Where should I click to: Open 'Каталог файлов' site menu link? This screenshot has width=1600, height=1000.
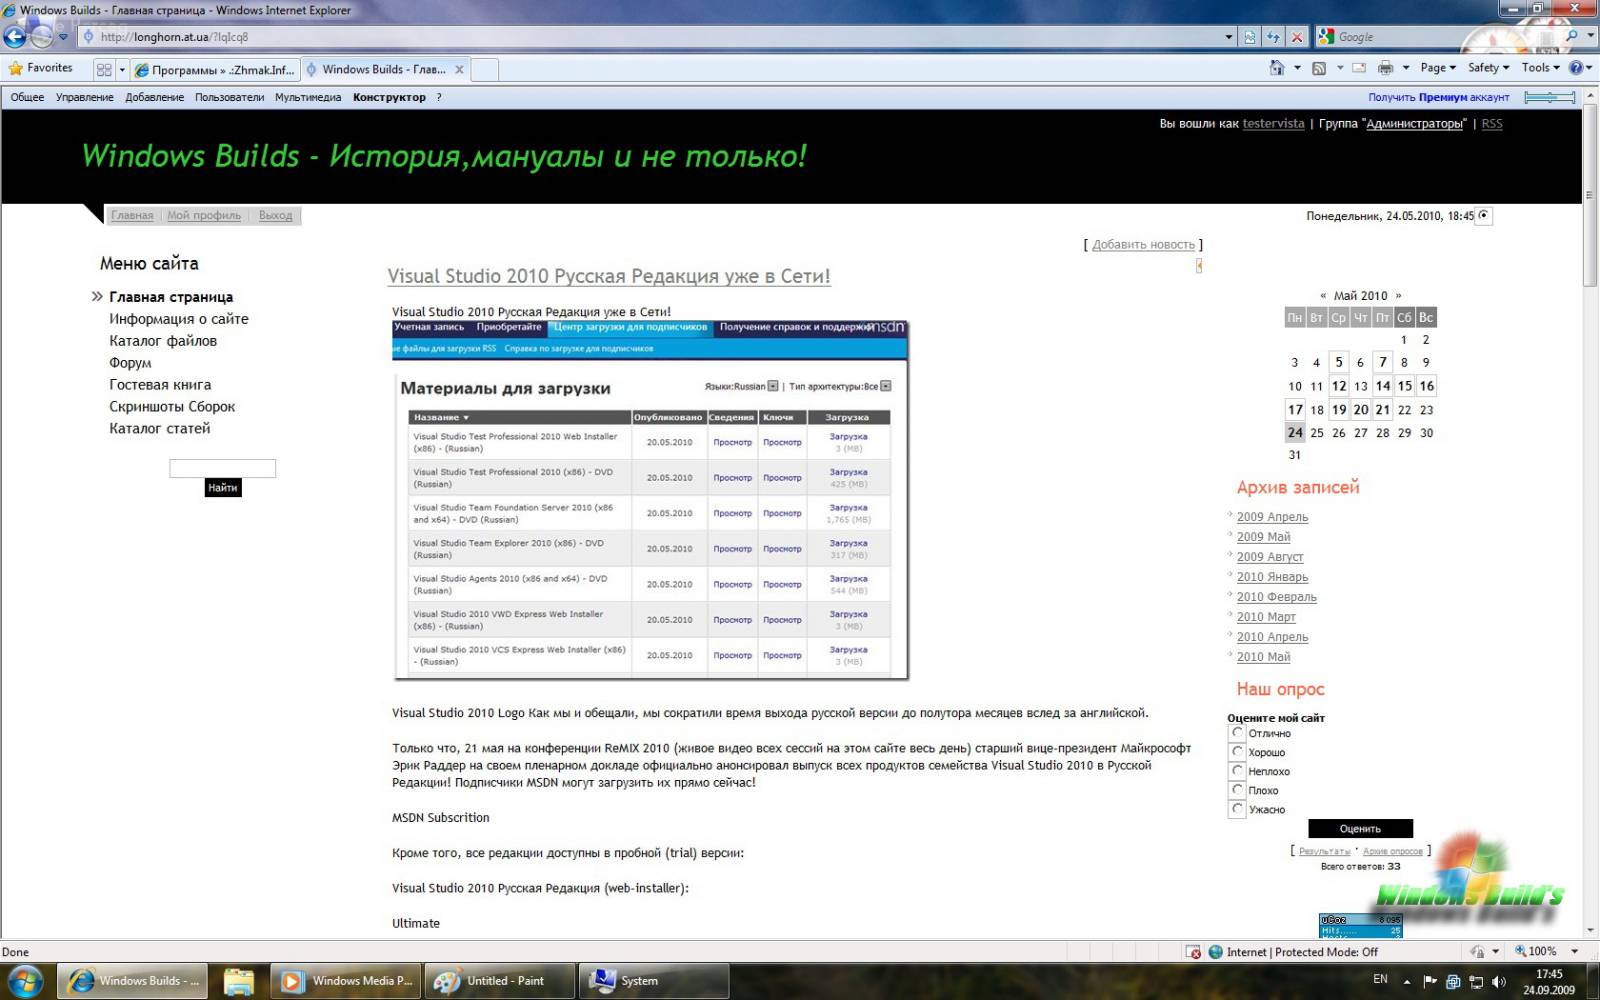tap(163, 341)
